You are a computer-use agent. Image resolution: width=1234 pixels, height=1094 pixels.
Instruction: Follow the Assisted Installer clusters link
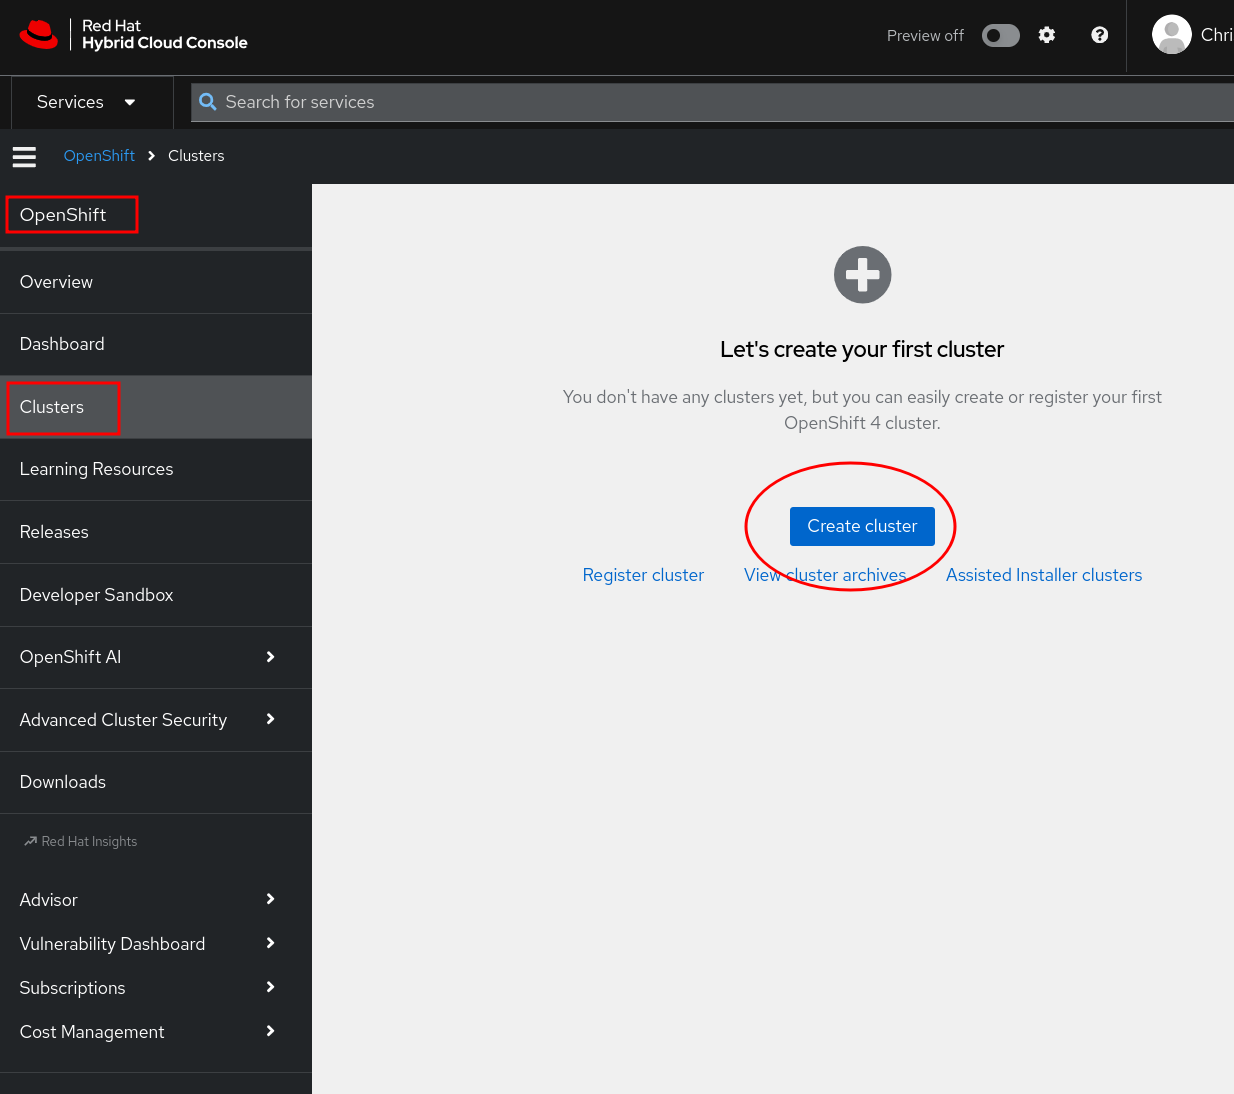click(1044, 575)
